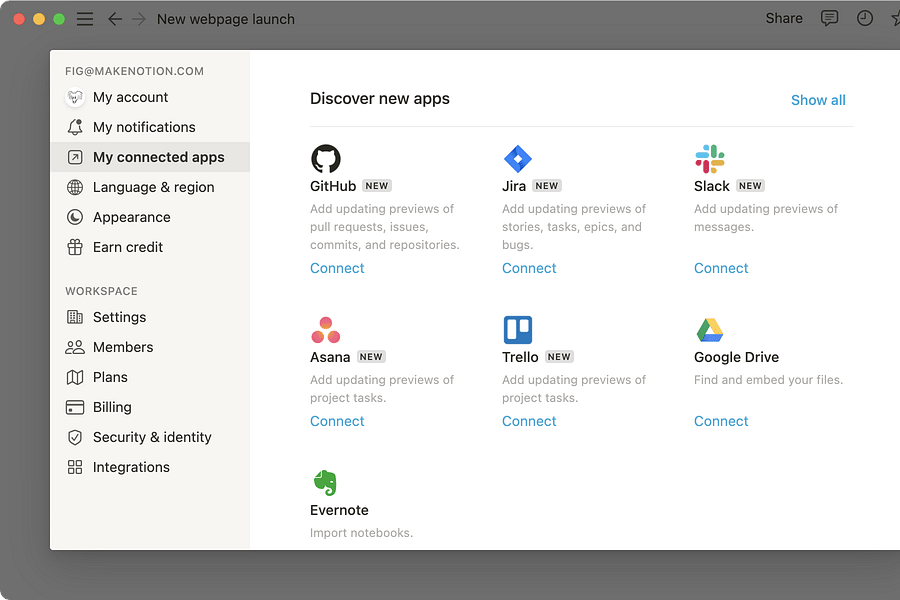Open page history with the clock icon

click(864, 18)
